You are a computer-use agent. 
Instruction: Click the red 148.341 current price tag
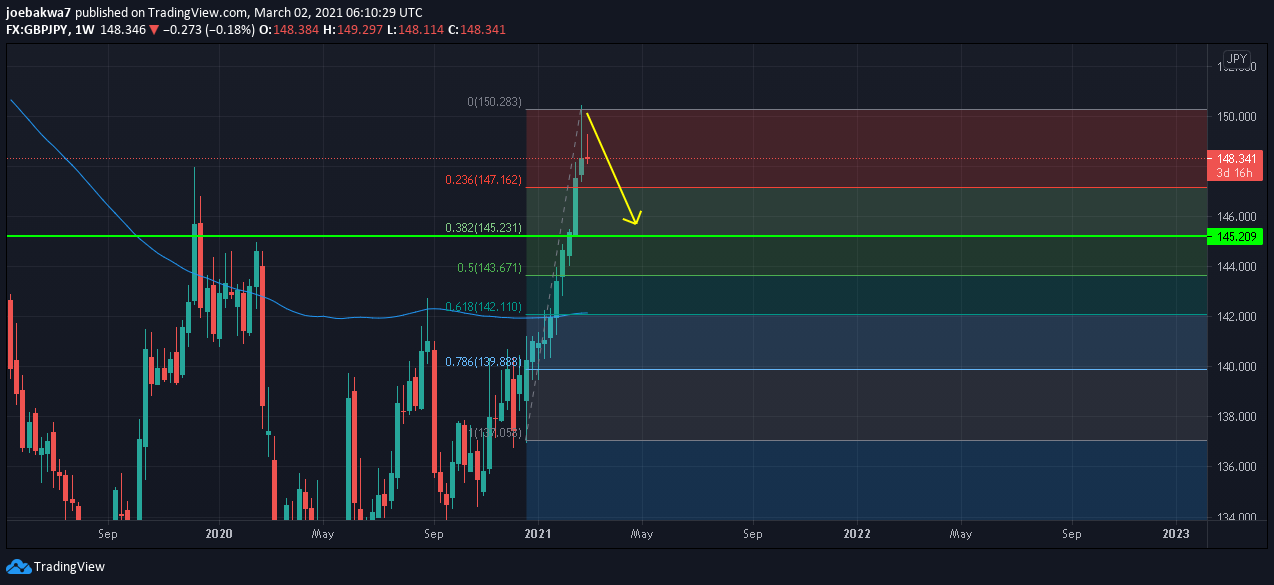[1236, 159]
